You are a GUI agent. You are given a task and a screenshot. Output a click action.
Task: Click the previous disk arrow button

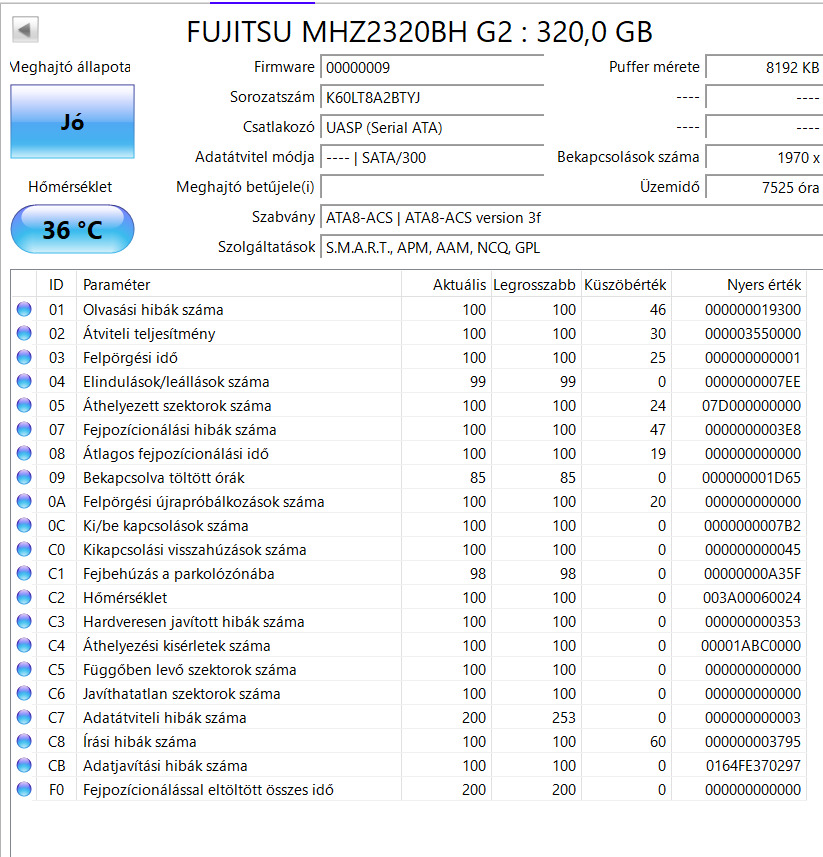26,30
